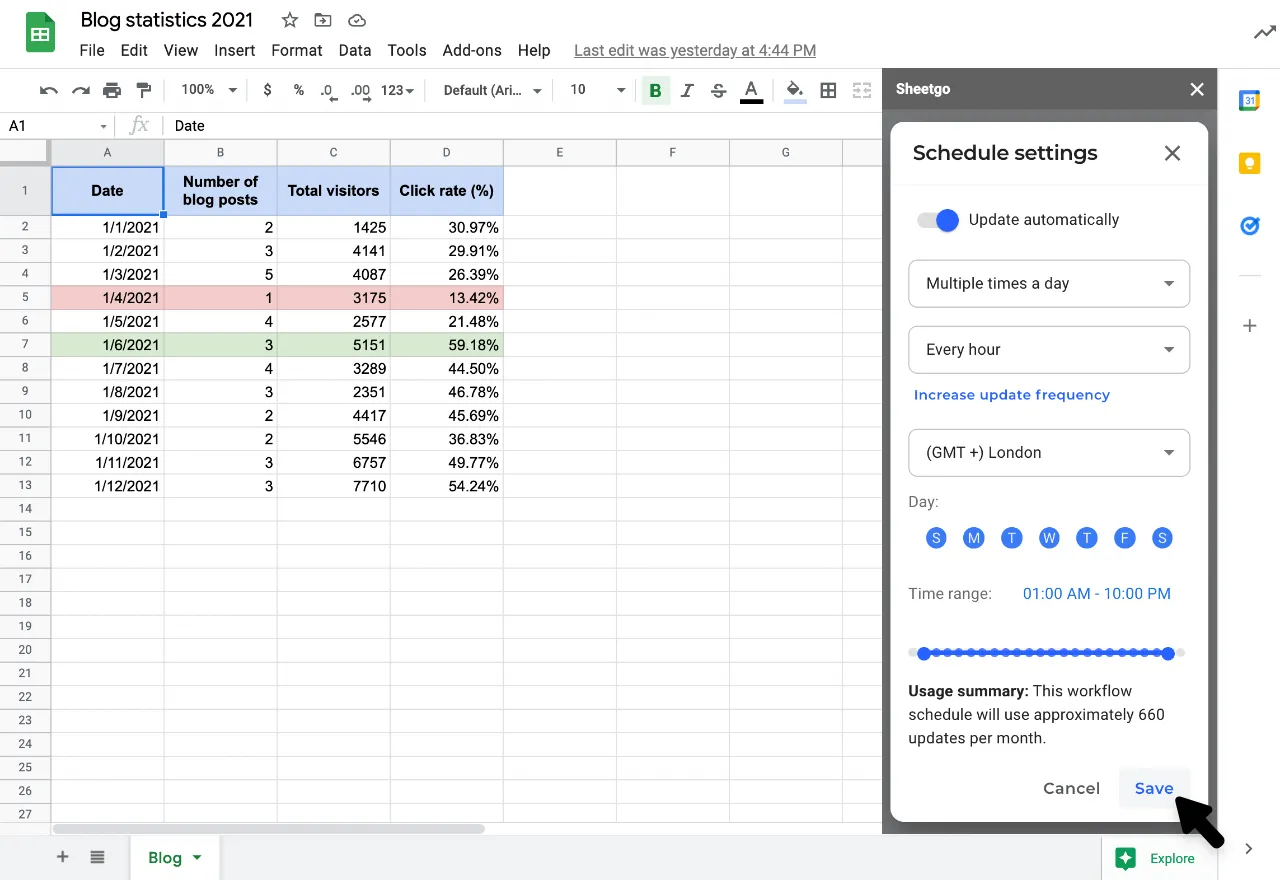The height and width of the screenshot is (880, 1280).
Task: Open the All sheets list icon
Action: 97,857
